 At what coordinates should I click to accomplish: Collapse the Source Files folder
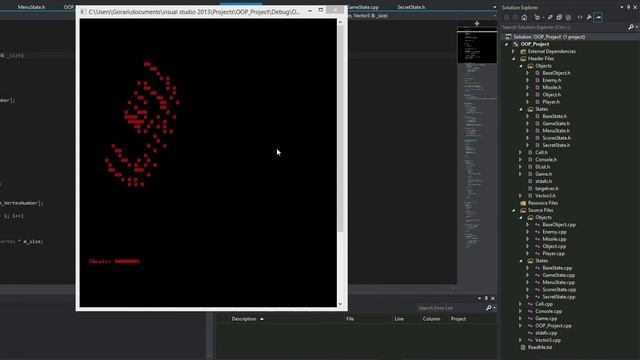(x=514, y=210)
